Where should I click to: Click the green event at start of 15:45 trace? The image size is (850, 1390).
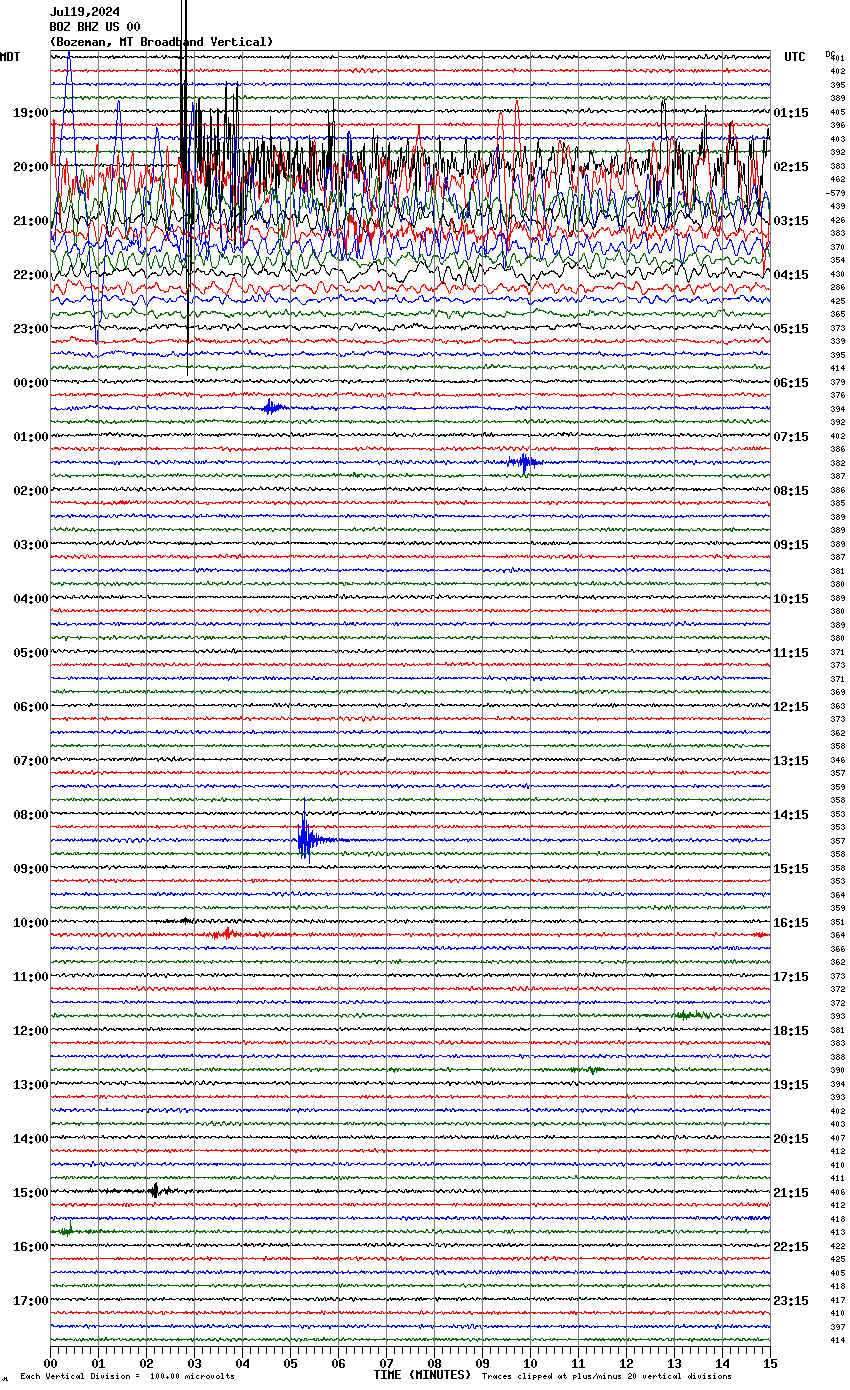(x=66, y=1231)
